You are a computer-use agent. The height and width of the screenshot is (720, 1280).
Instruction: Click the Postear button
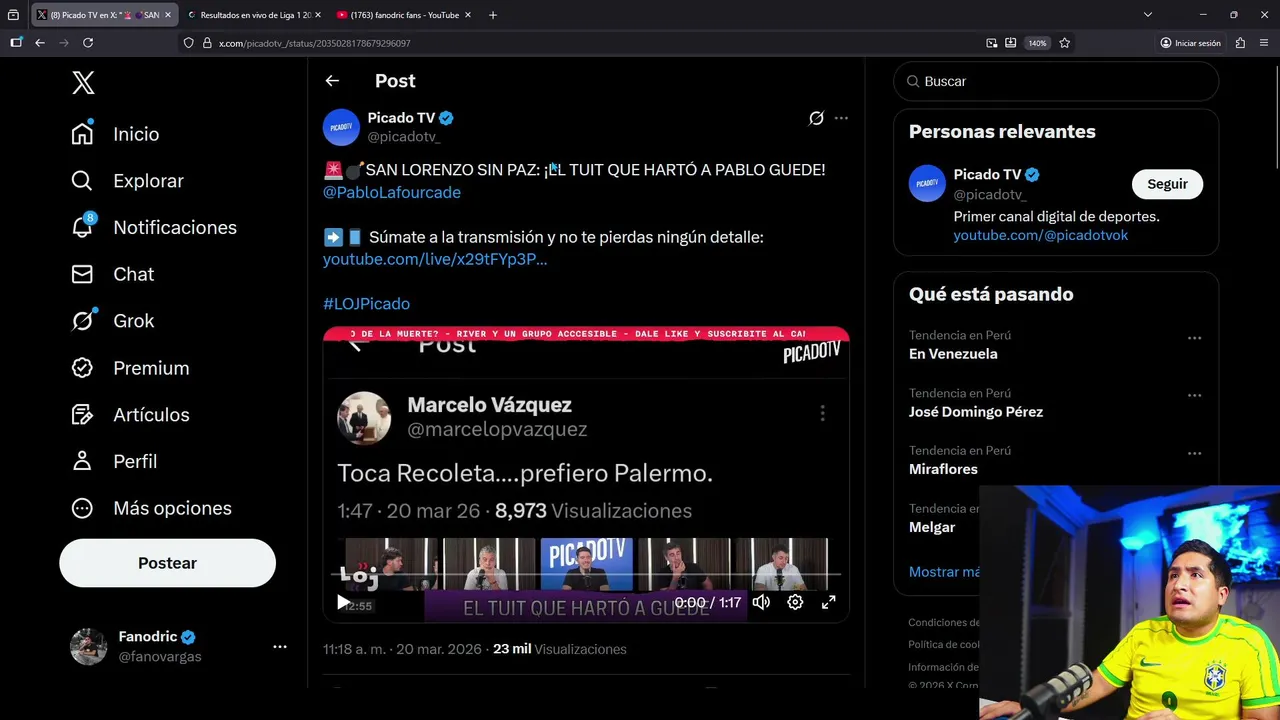tap(167, 563)
